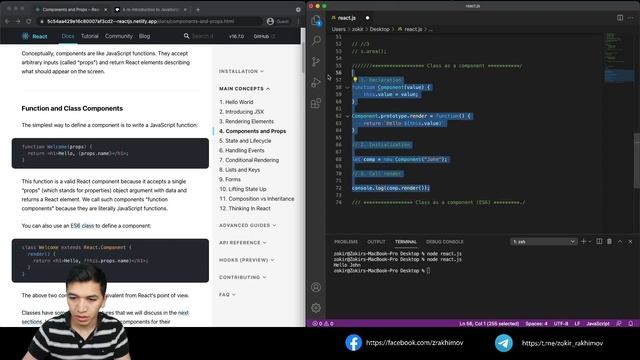Collapse the function Component fold arrow
Screen dimensions: 640x360
(x=348, y=87)
